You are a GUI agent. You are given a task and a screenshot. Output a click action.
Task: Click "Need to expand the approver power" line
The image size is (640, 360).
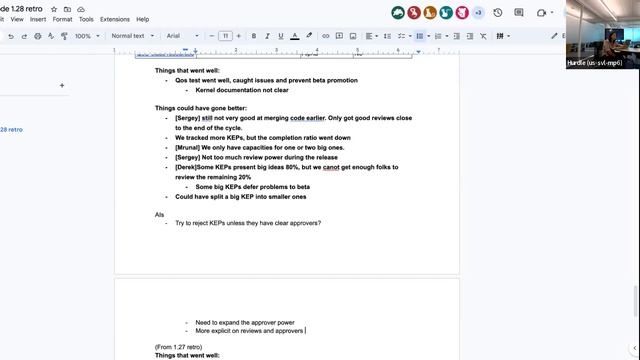(x=245, y=322)
